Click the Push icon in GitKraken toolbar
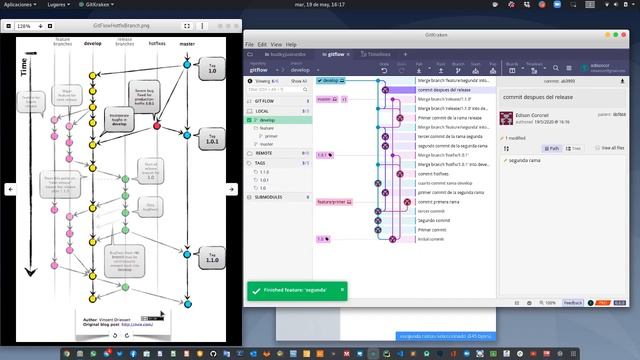The image size is (640, 360). (441, 71)
